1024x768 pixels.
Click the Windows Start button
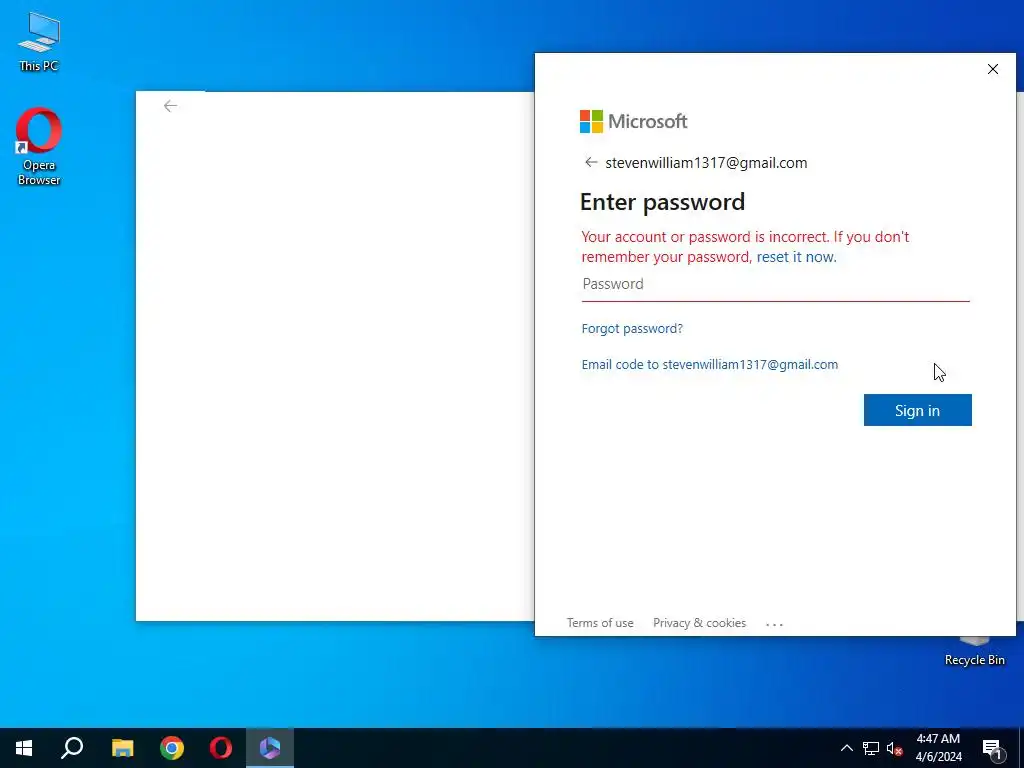tap(24, 748)
